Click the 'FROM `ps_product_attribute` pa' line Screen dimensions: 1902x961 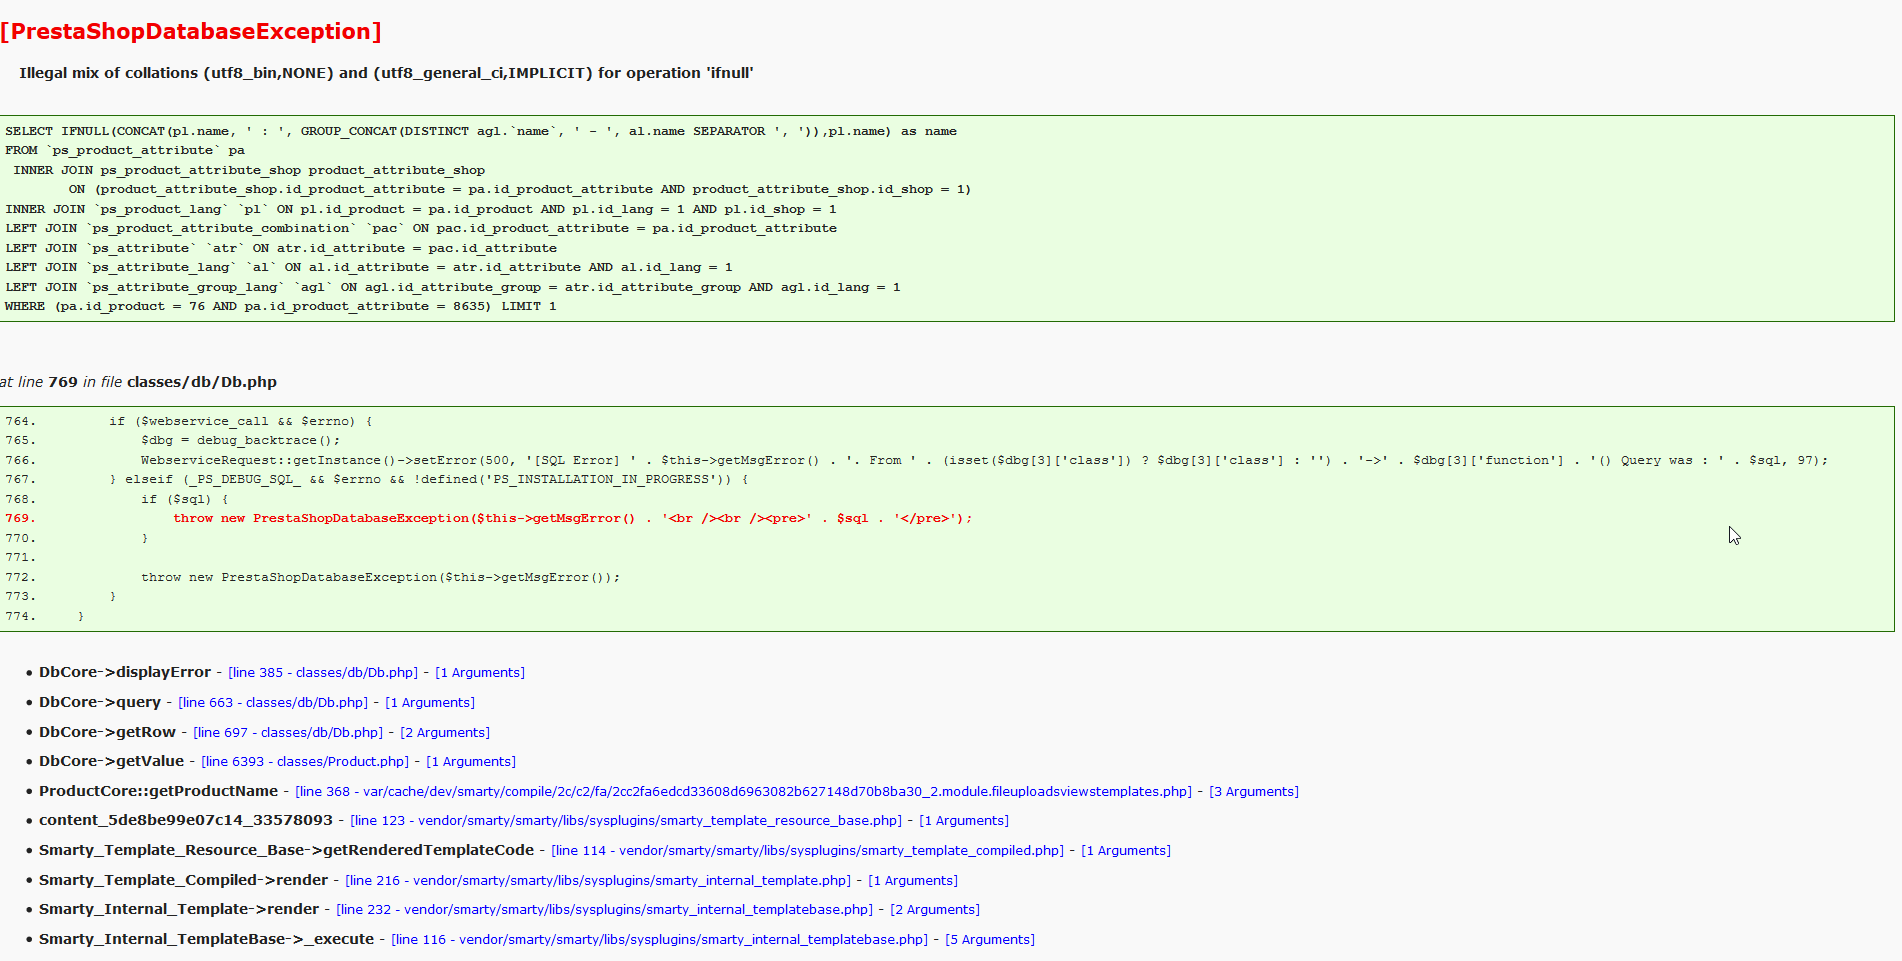click(125, 151)
